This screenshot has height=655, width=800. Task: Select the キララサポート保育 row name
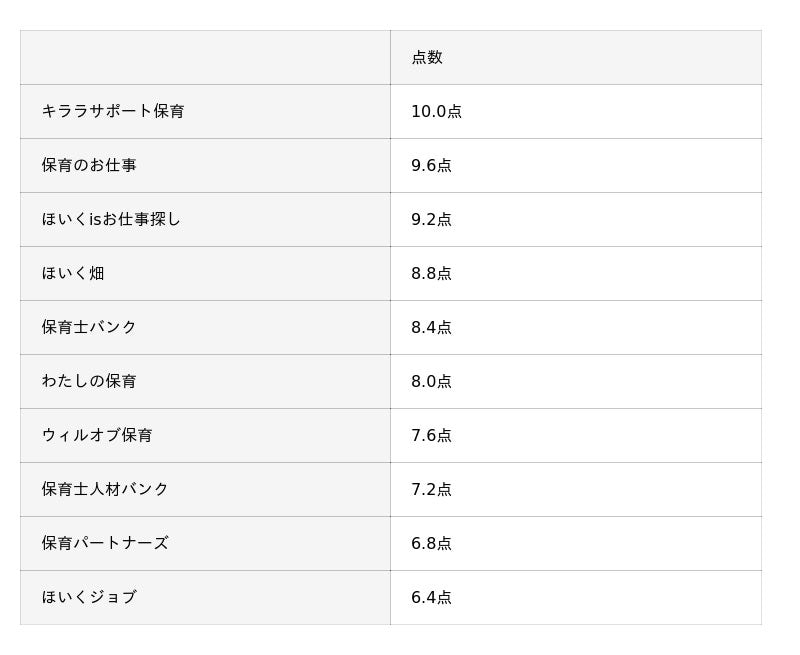point(113,112)
